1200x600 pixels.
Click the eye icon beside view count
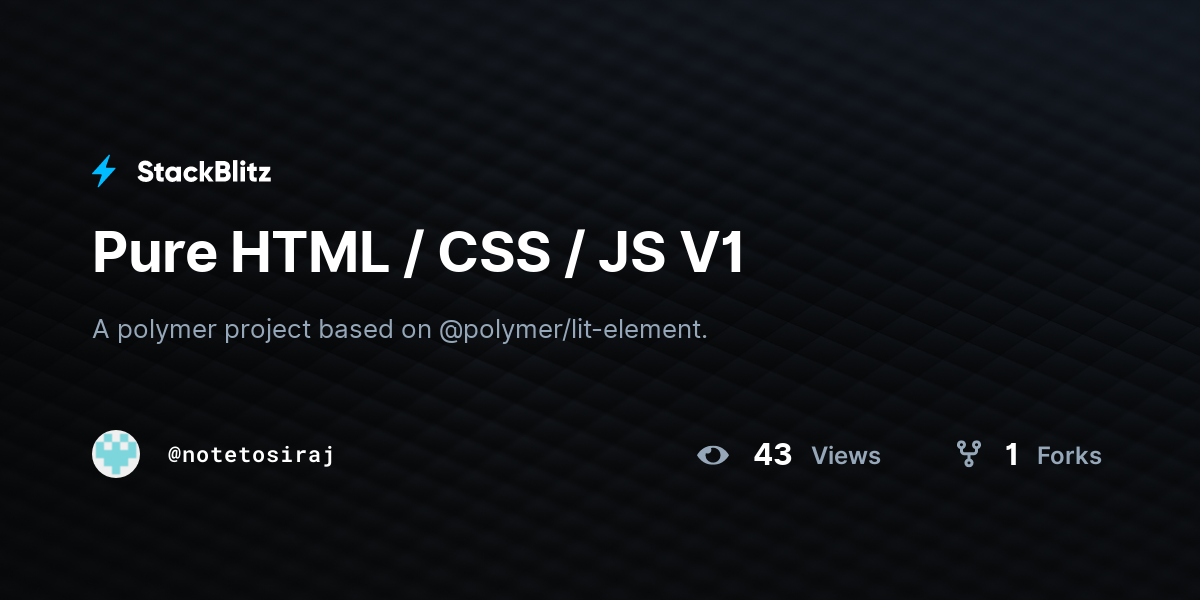click(x=713, y=455)
